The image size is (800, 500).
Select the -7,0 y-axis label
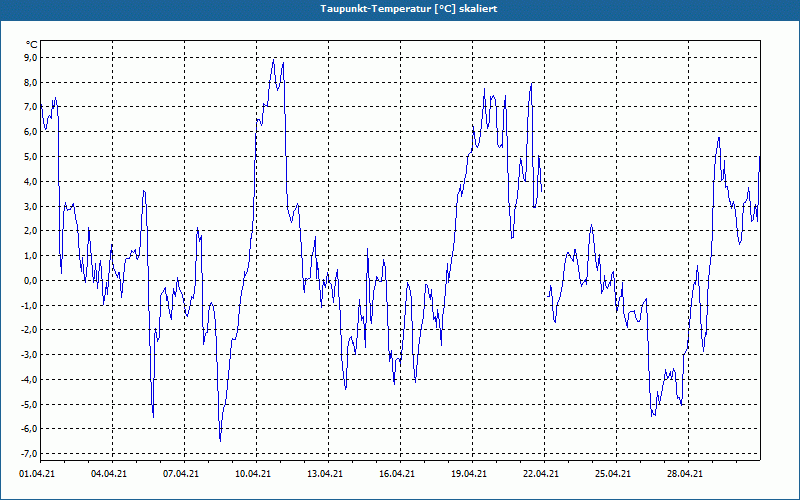30,454
